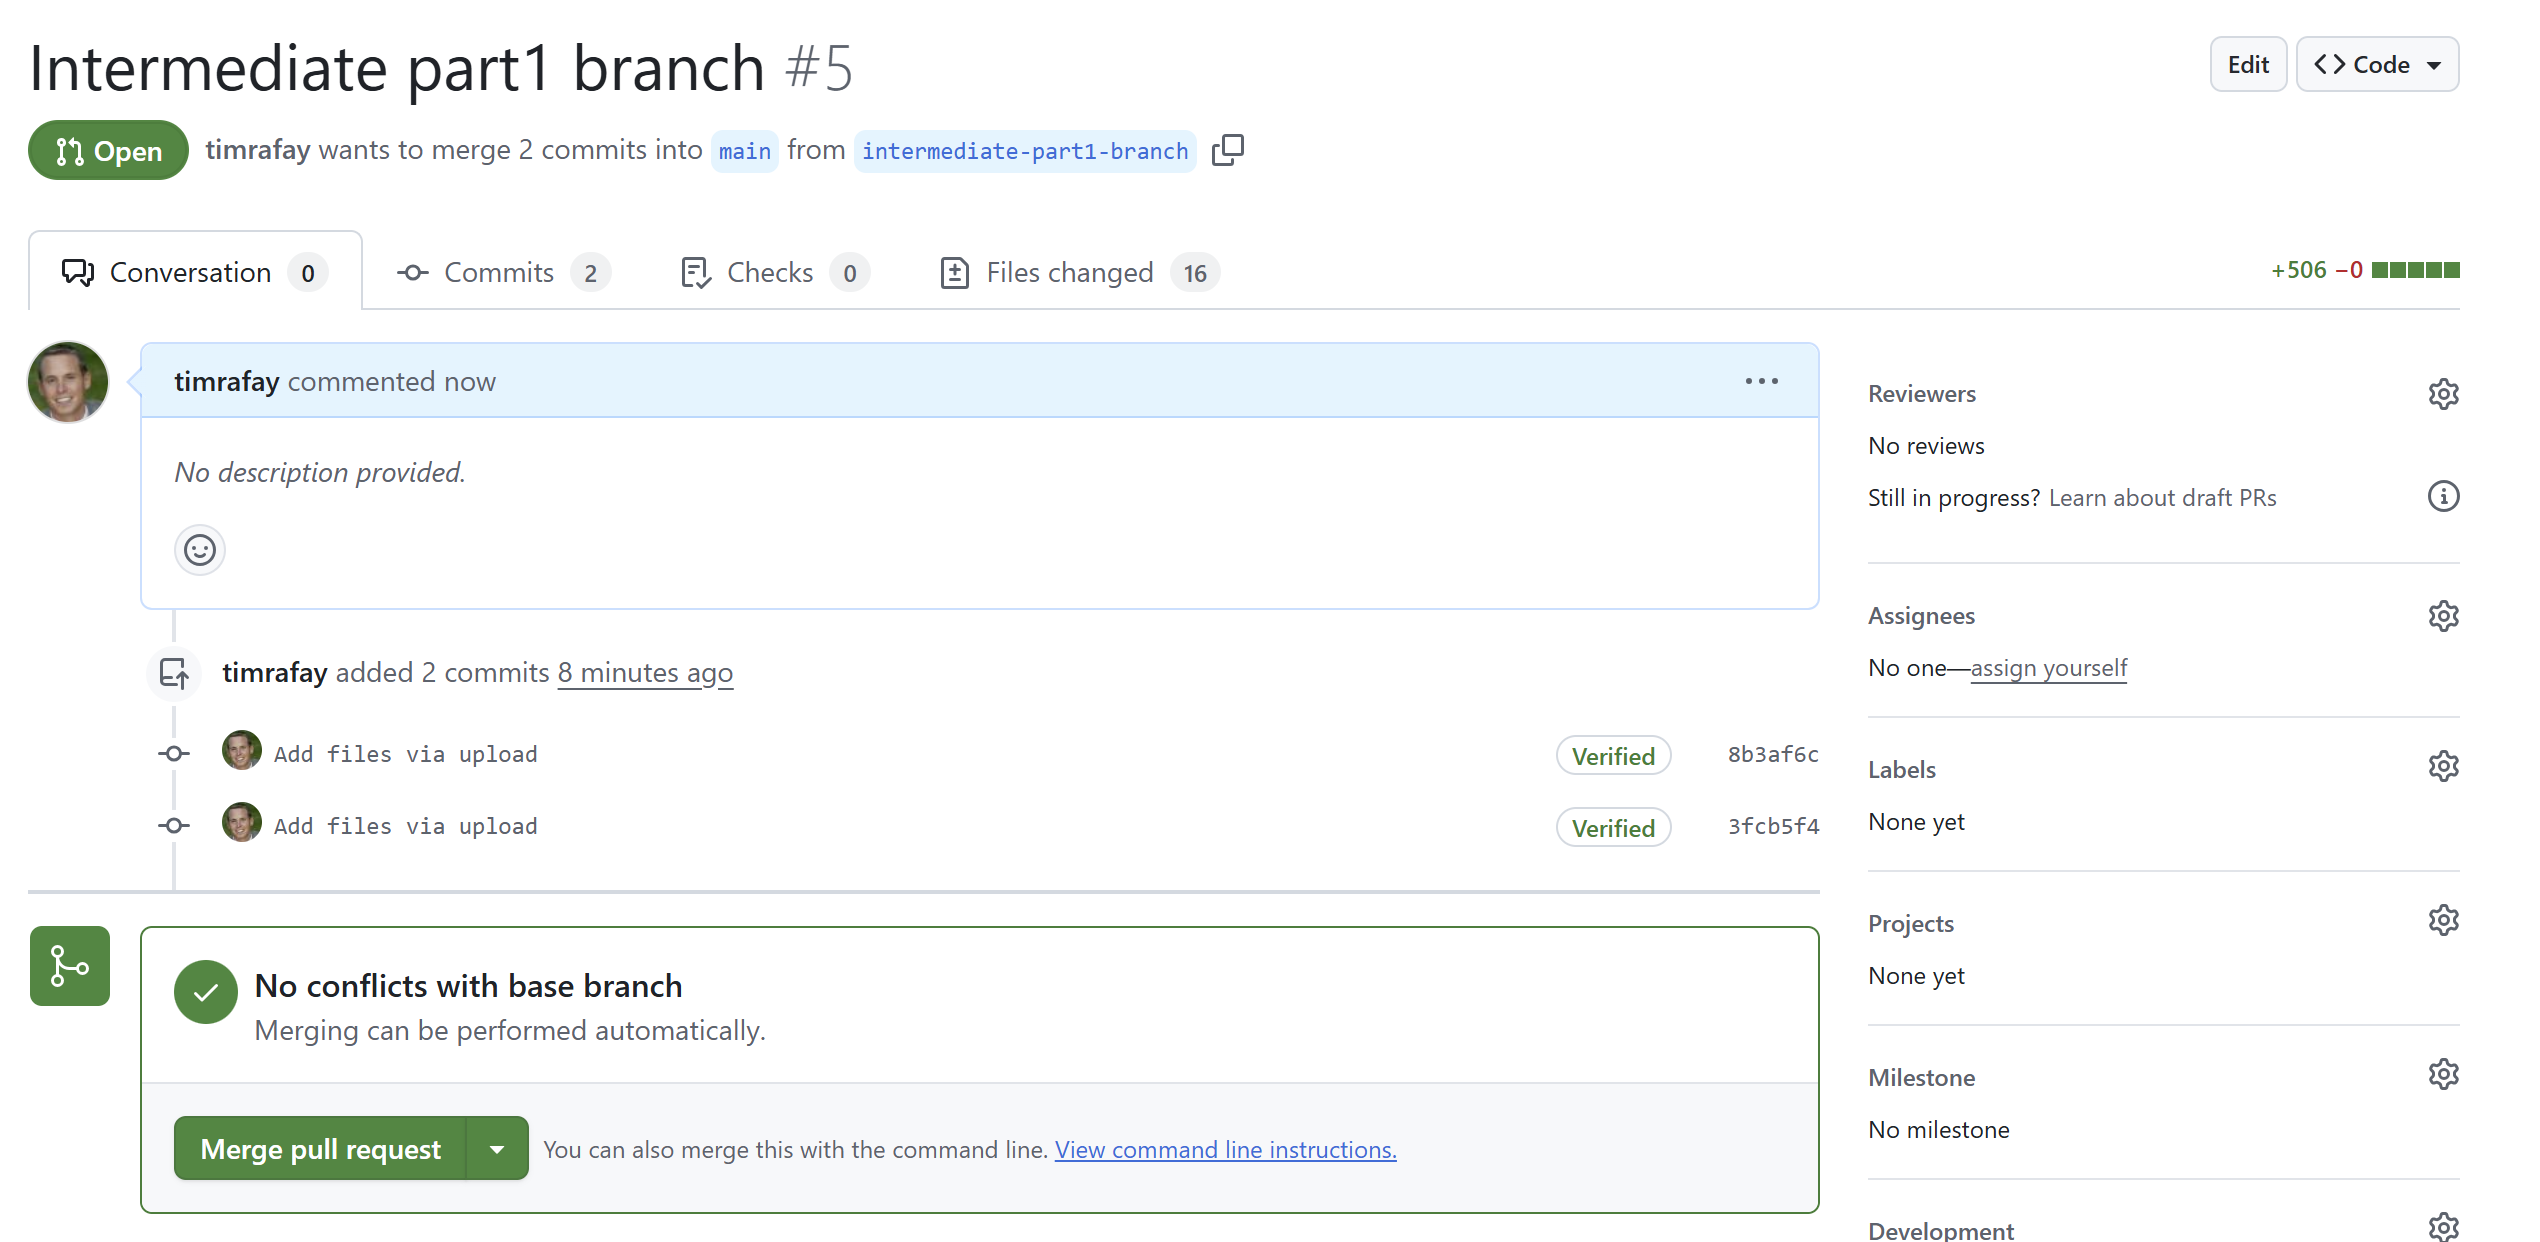Follow the View command line instructions link

tap(1225, 1150)
